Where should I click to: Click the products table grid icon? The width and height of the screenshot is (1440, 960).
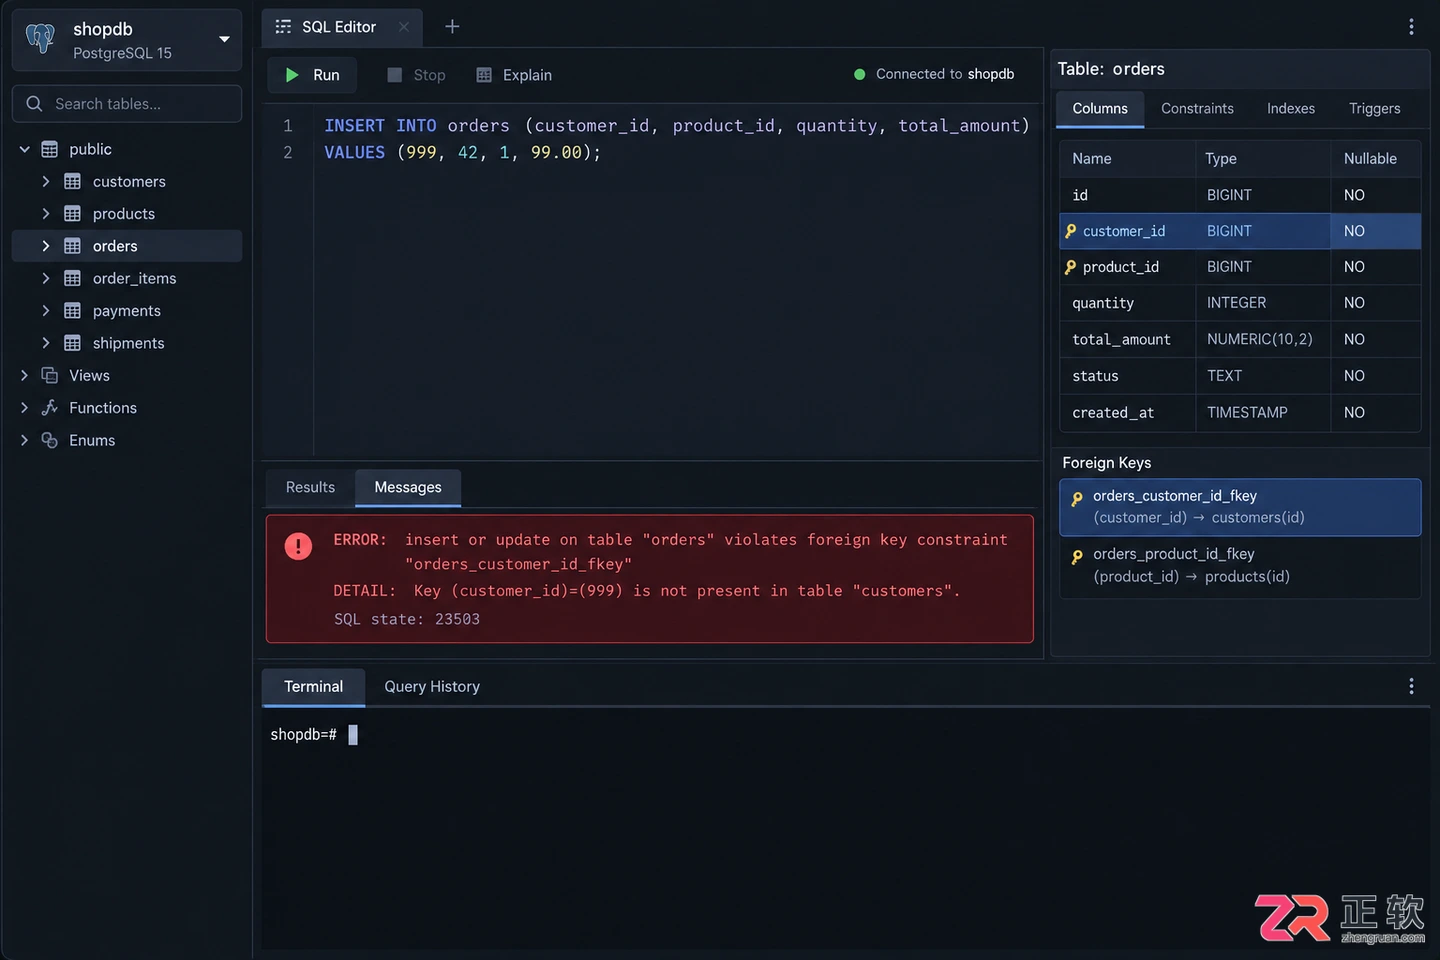(72, 214)
